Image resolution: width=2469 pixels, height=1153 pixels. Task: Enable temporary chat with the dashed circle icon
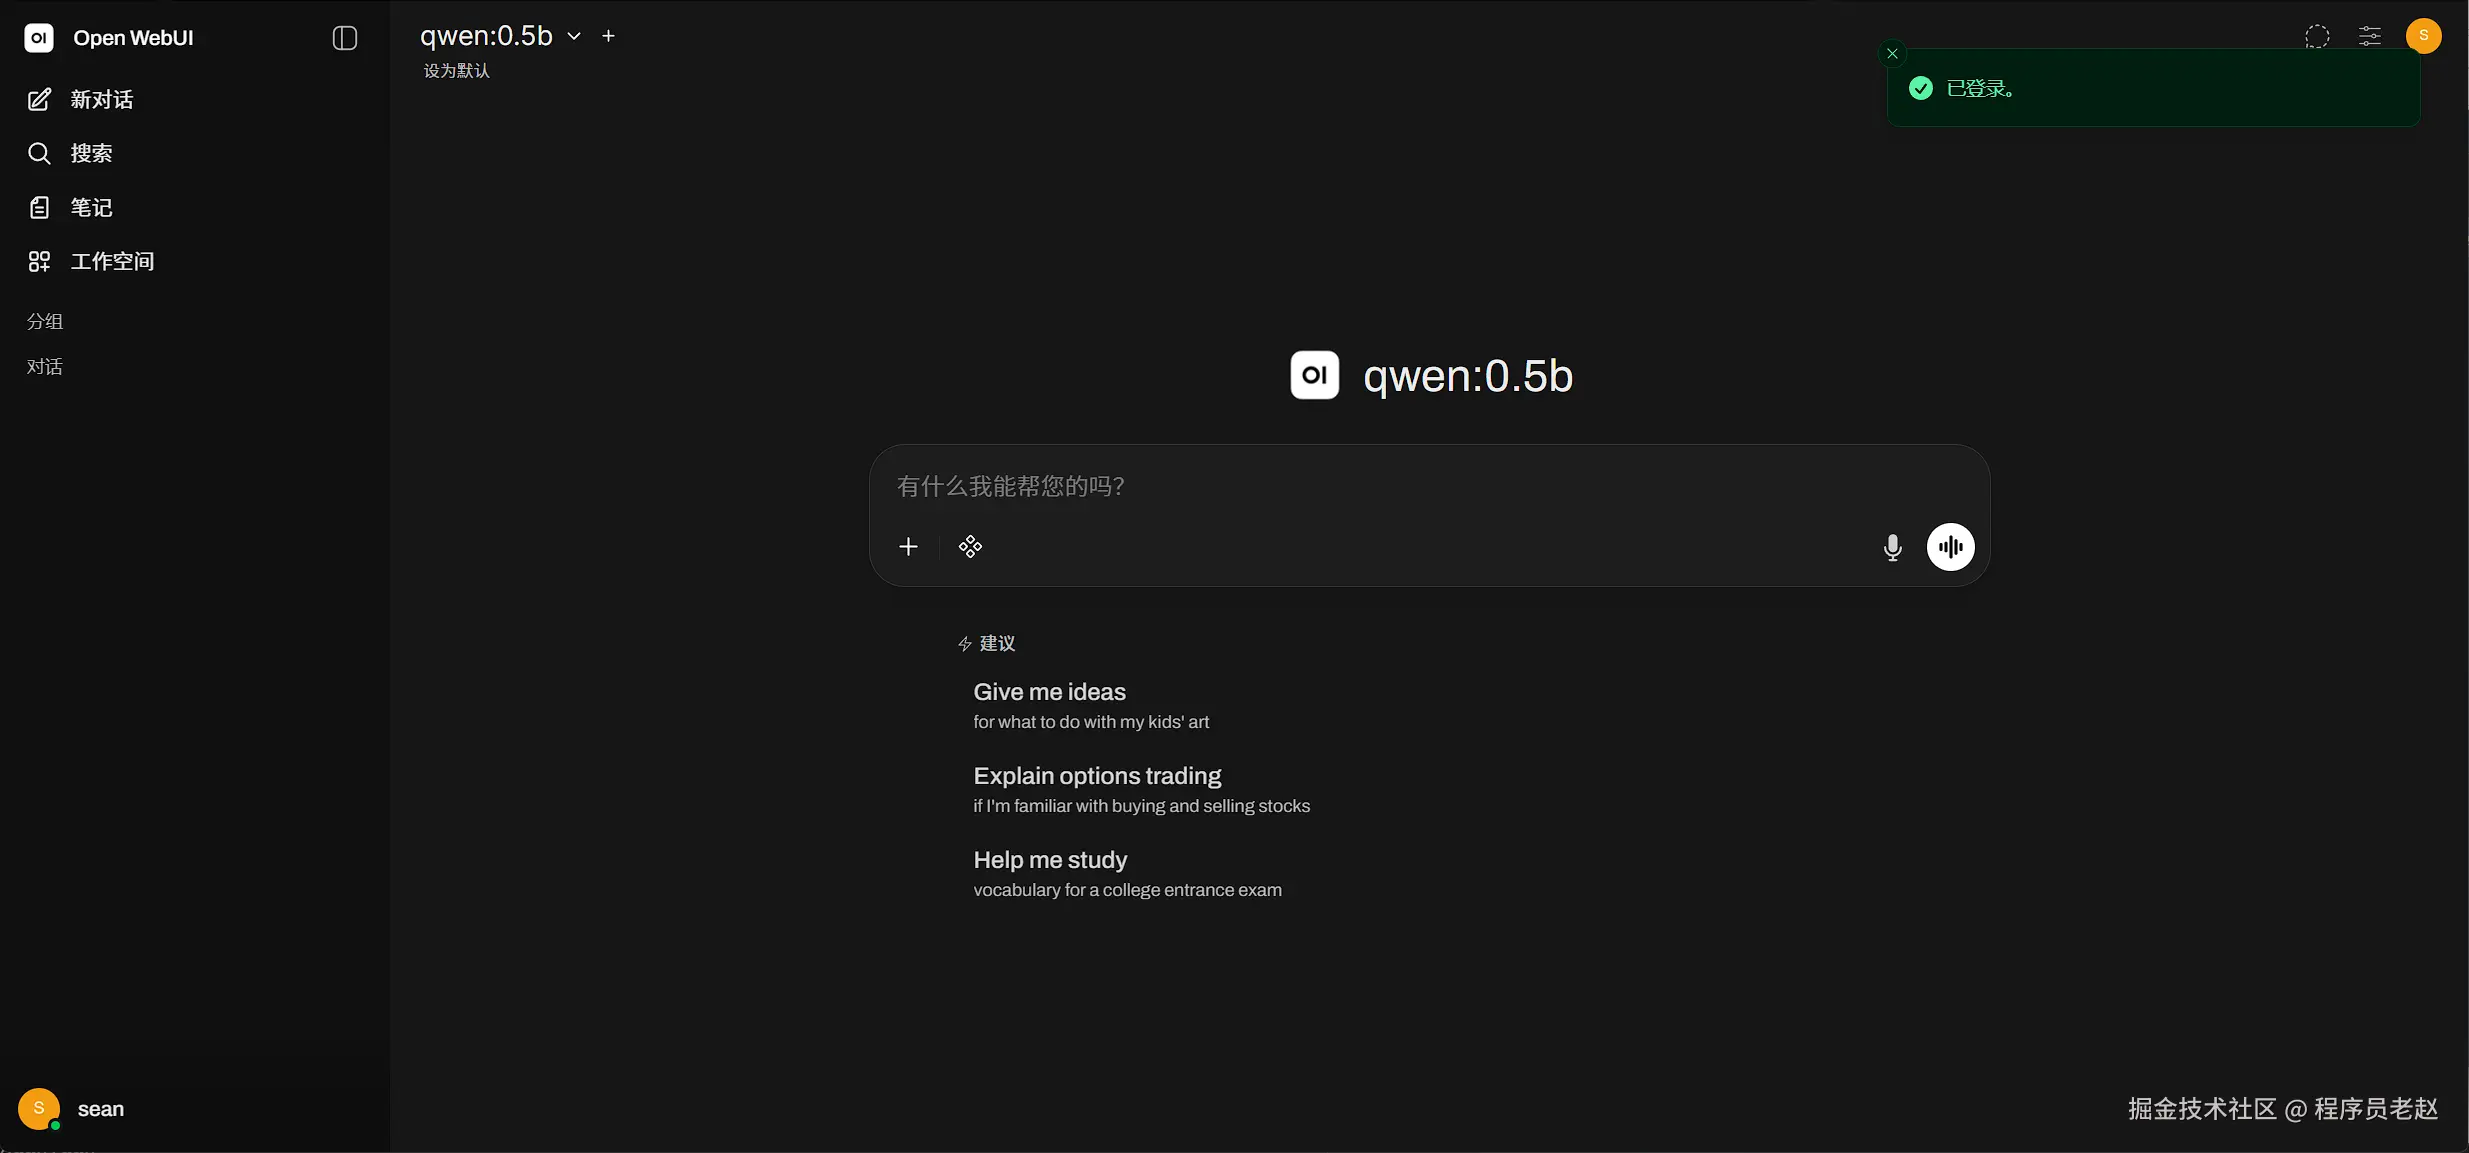2316,35
